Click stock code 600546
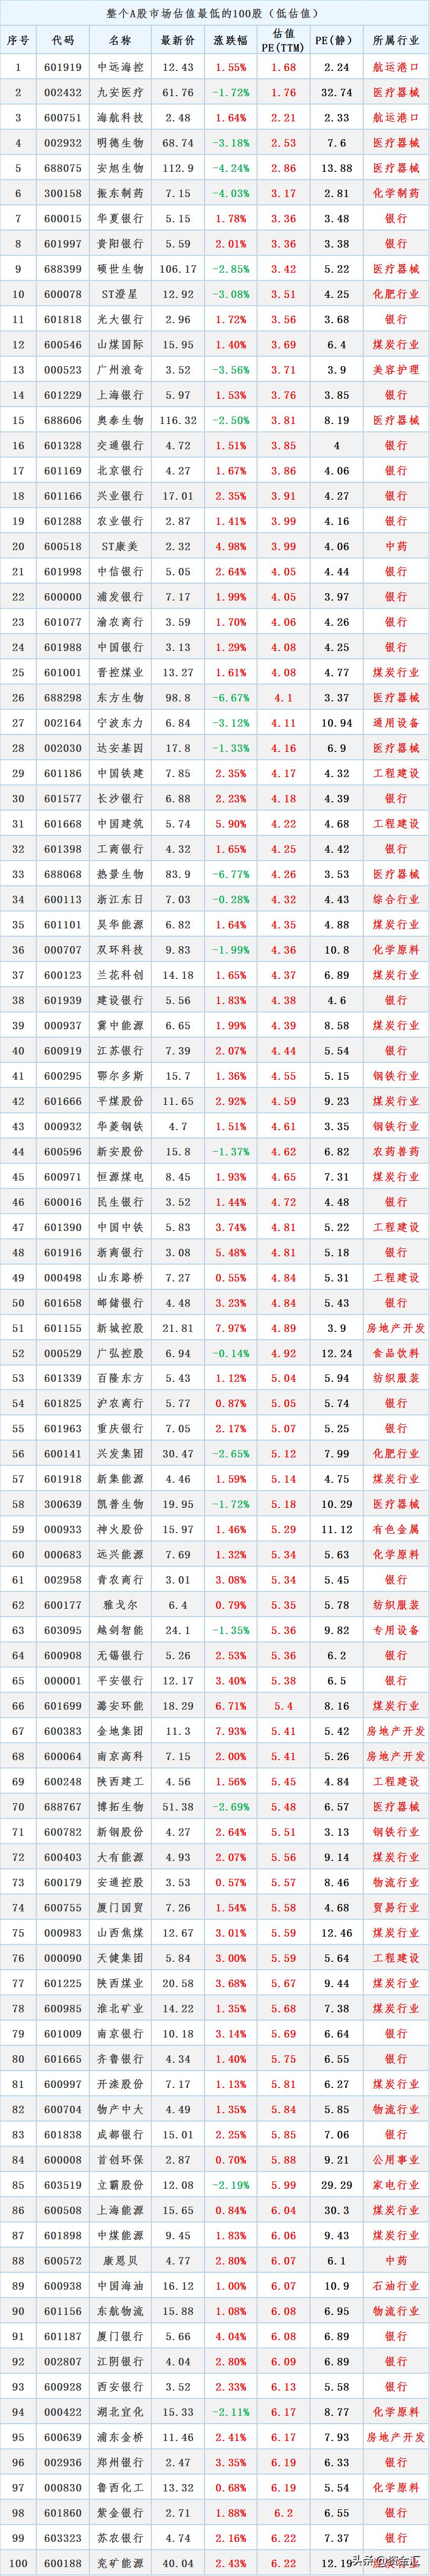Image resolution: width=430 pixels, height=2576 pixels. click(63, 344)
